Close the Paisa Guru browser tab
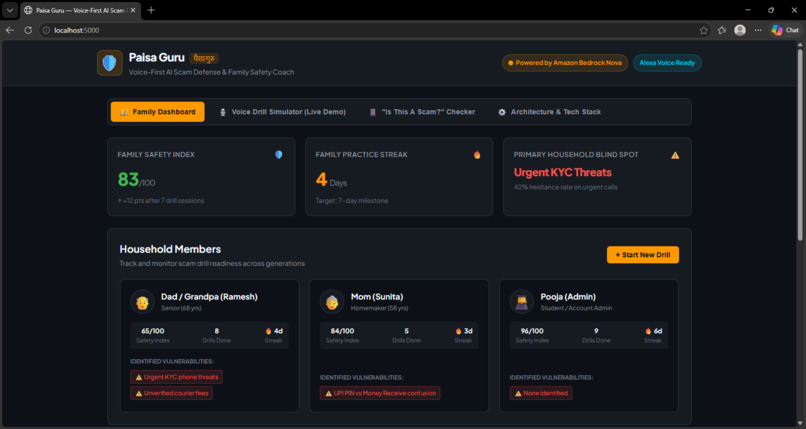The width and height of the screenshot is (806, 429). [133, 10]
